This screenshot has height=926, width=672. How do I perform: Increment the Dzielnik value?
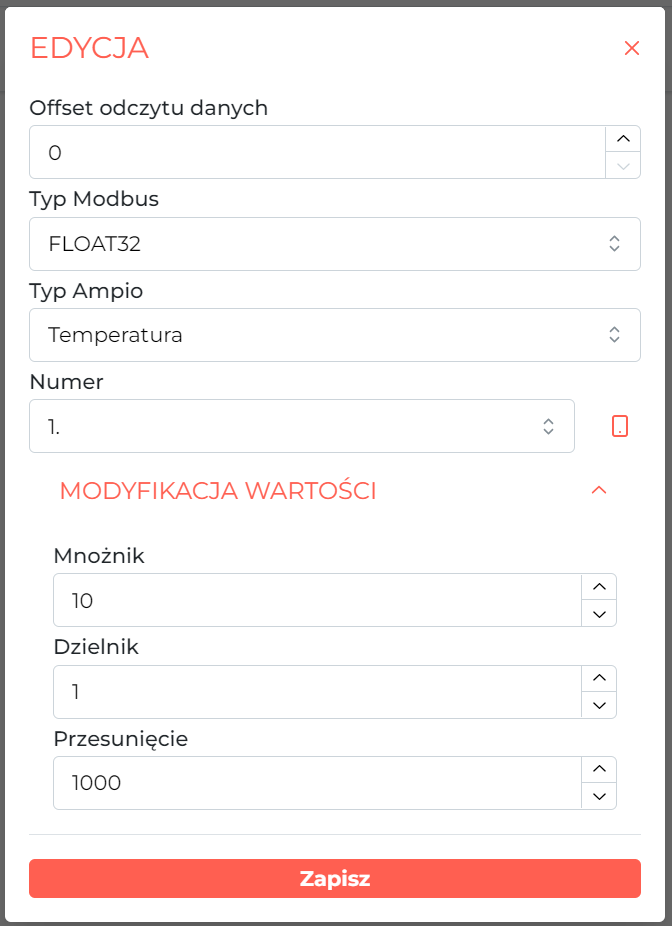599,679
